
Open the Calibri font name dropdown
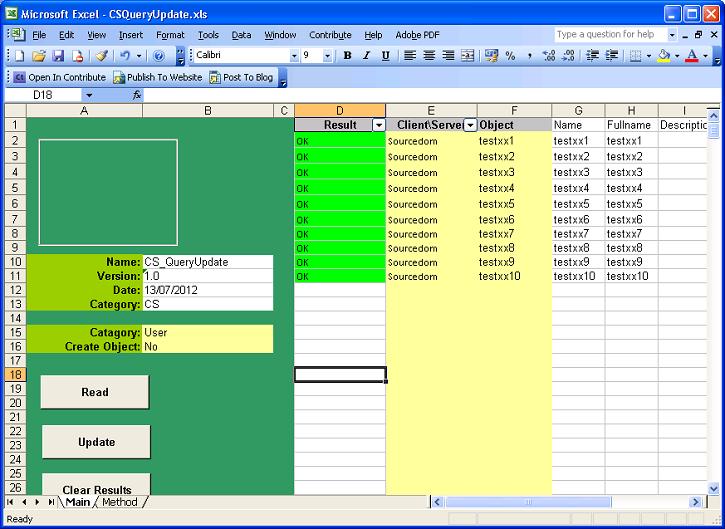point(294,56)
